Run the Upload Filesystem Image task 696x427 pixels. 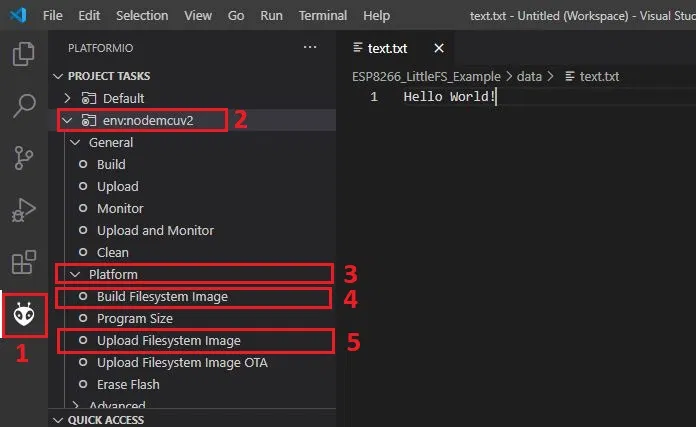(x=168, y=340)
